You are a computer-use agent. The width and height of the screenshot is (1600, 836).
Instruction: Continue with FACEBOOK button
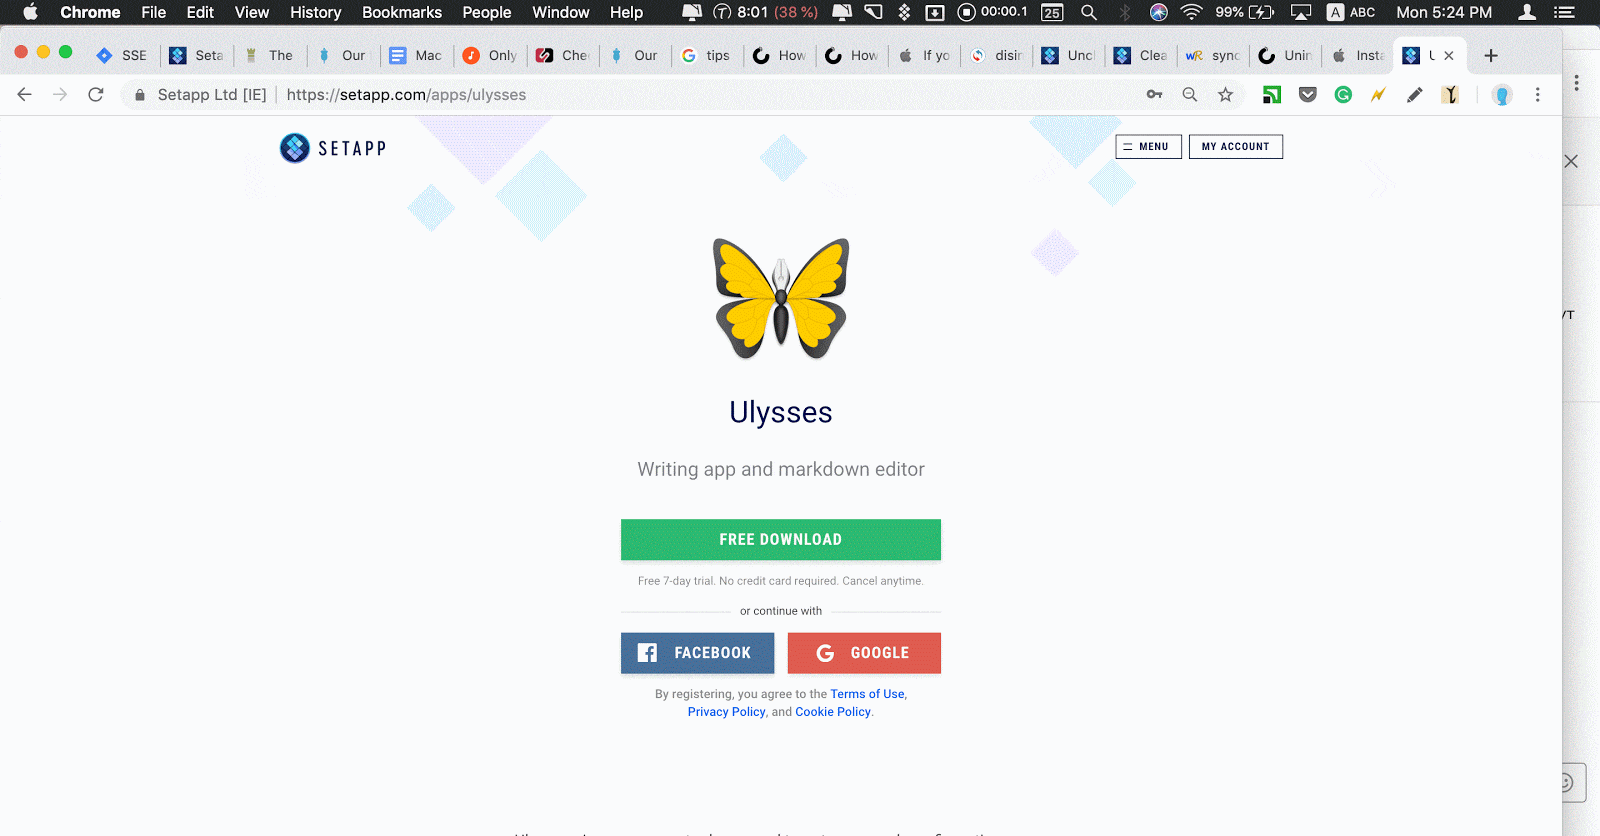click(697, 653)
